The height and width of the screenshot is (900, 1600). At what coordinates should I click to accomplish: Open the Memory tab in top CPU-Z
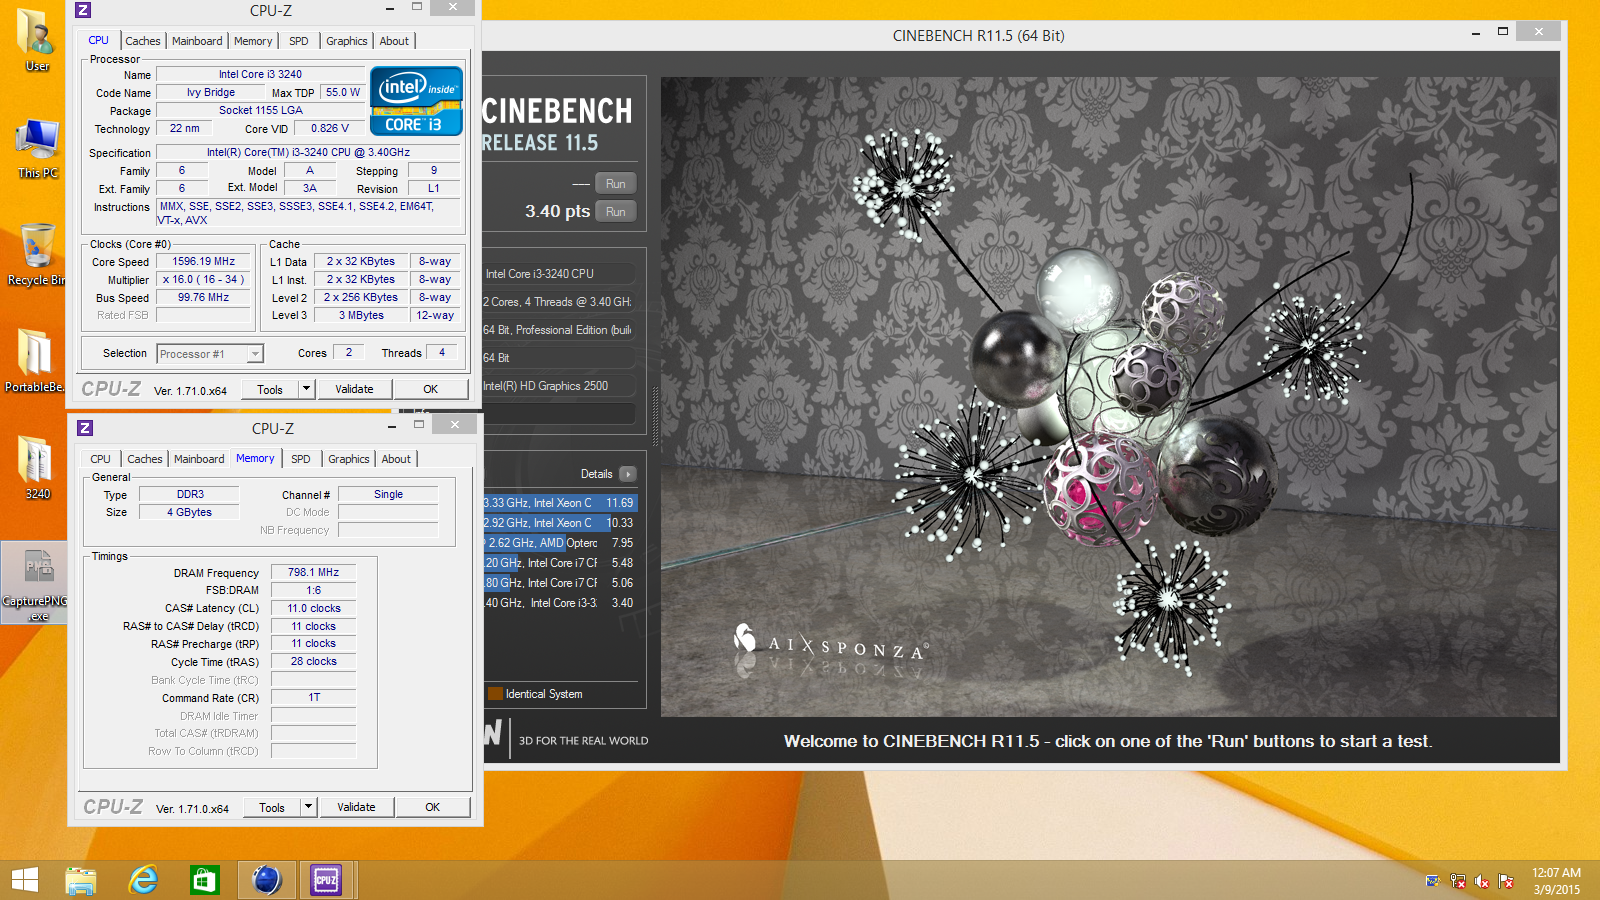point(253,41)
